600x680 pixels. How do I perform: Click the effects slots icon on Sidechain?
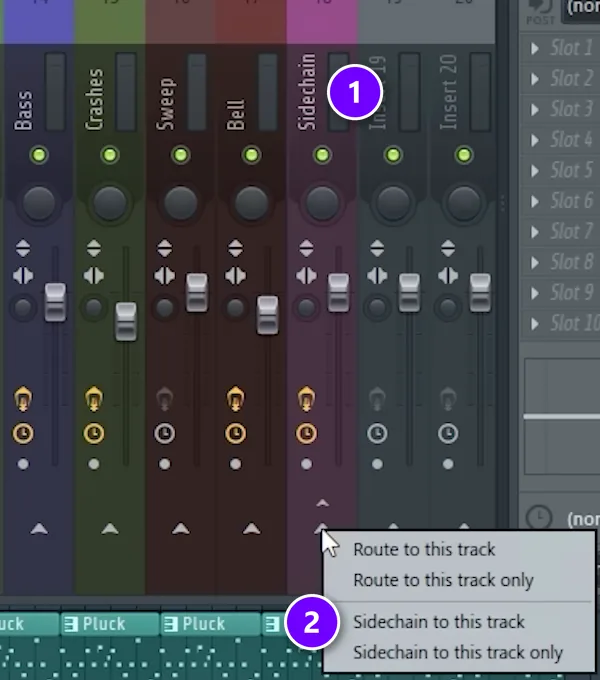click(x=306, y=399)
